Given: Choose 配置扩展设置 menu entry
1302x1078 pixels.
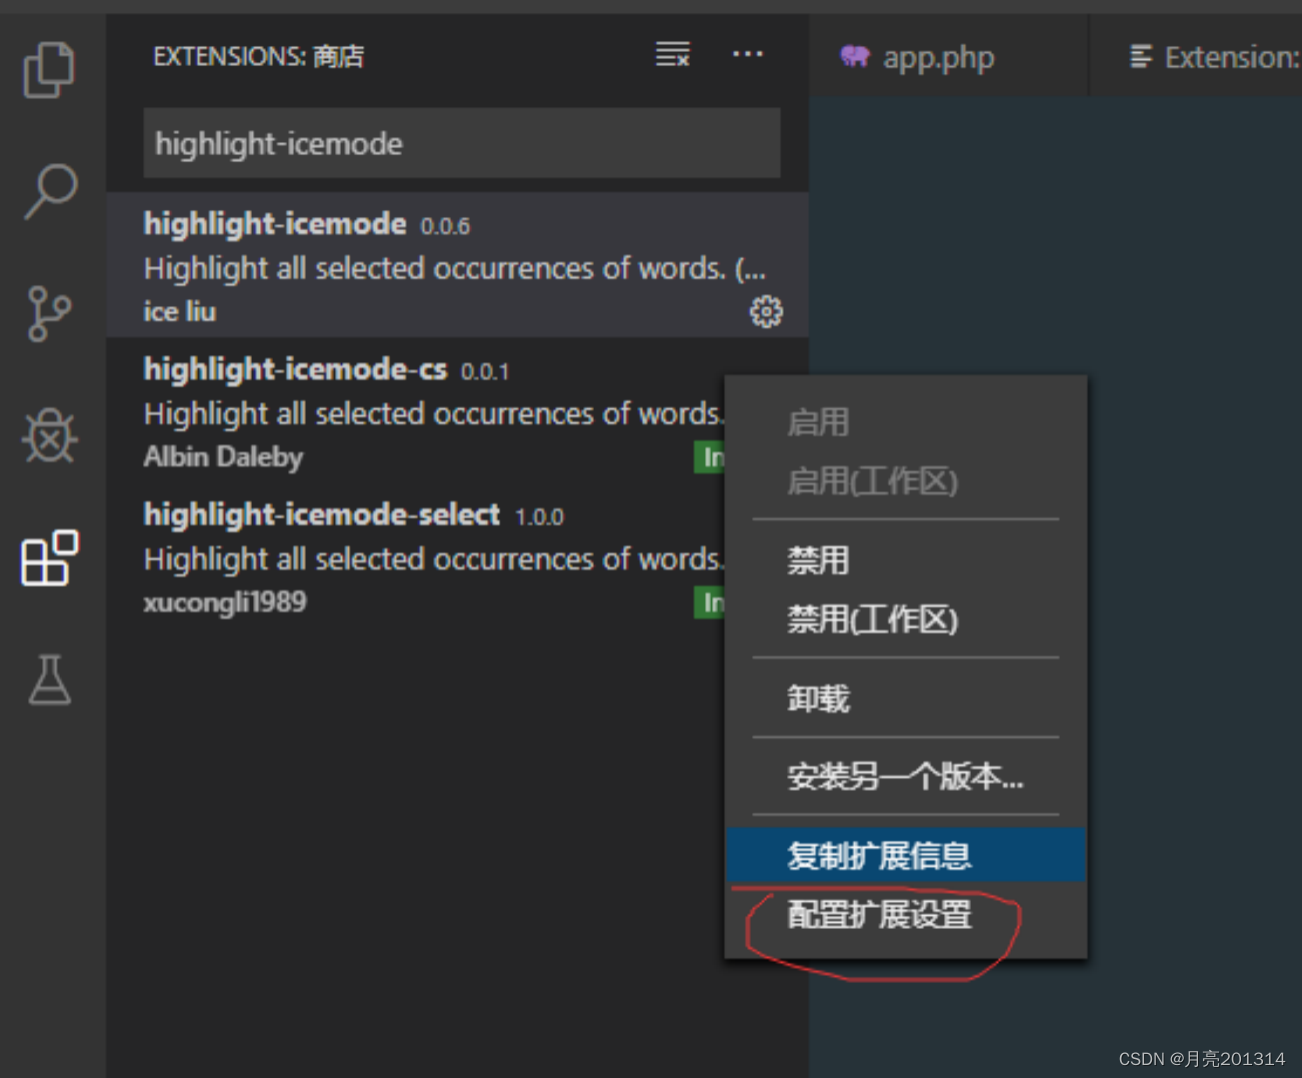Looking at the screenshot, I should click(906, 914).
